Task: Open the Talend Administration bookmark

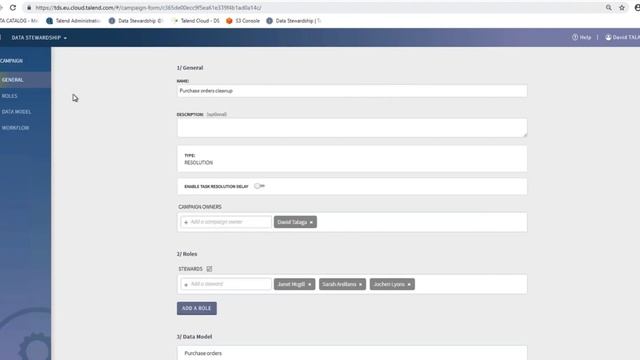Action: point(73,21)
